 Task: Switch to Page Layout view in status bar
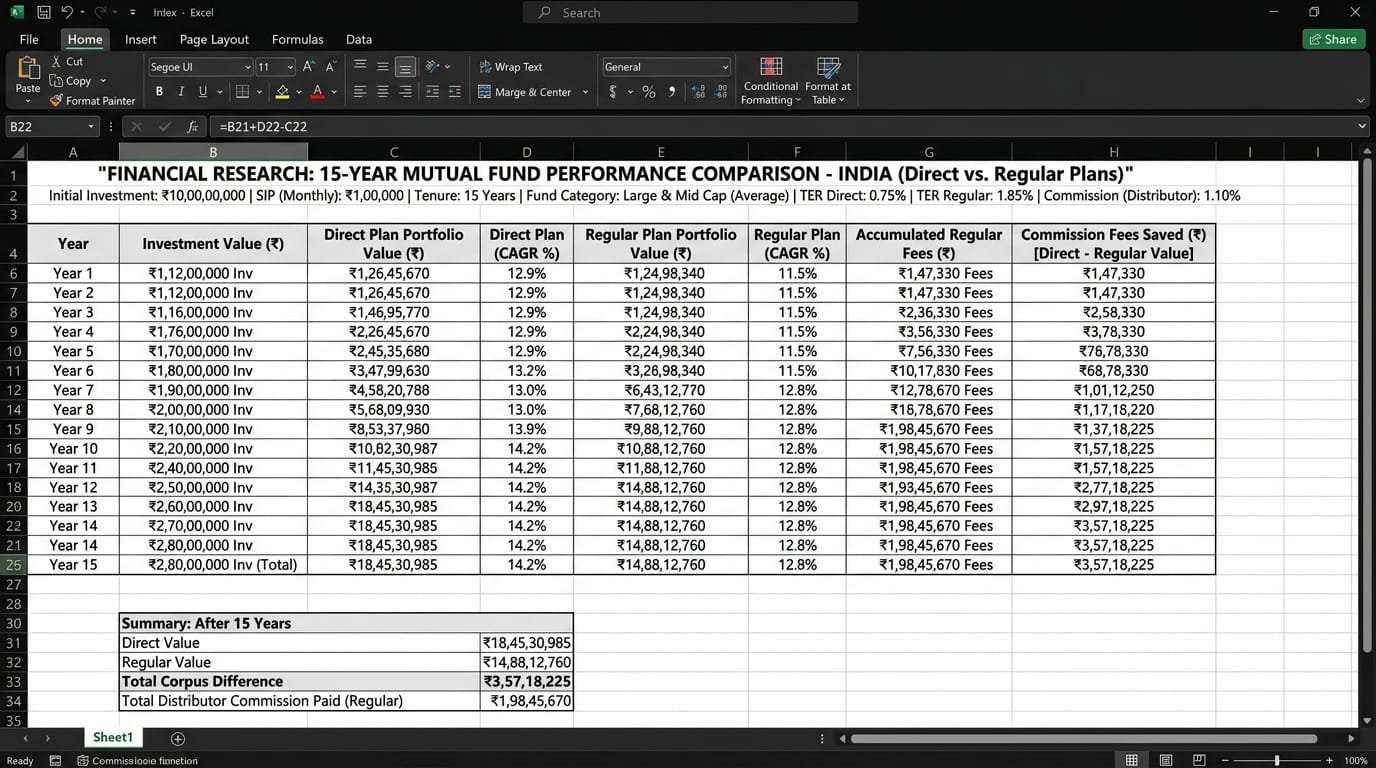1165,760
